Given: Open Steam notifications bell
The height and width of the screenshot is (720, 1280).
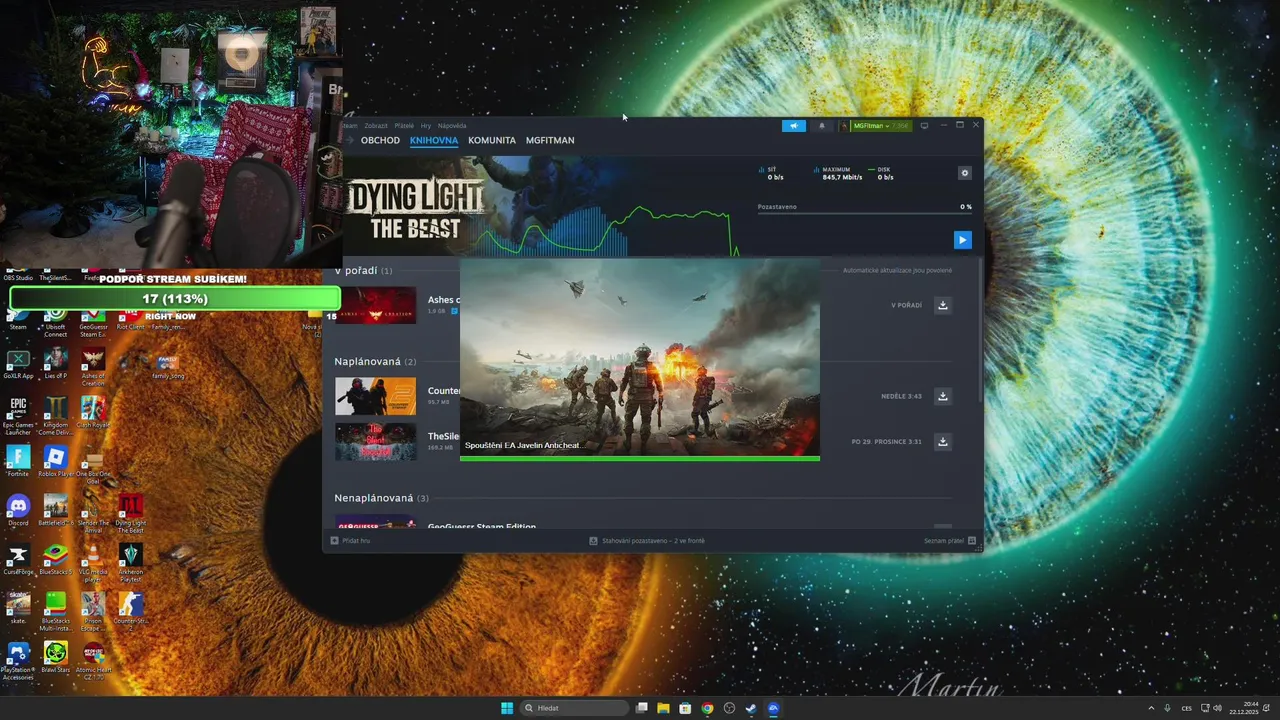Looking at the screenshot, I should (822, 126).
